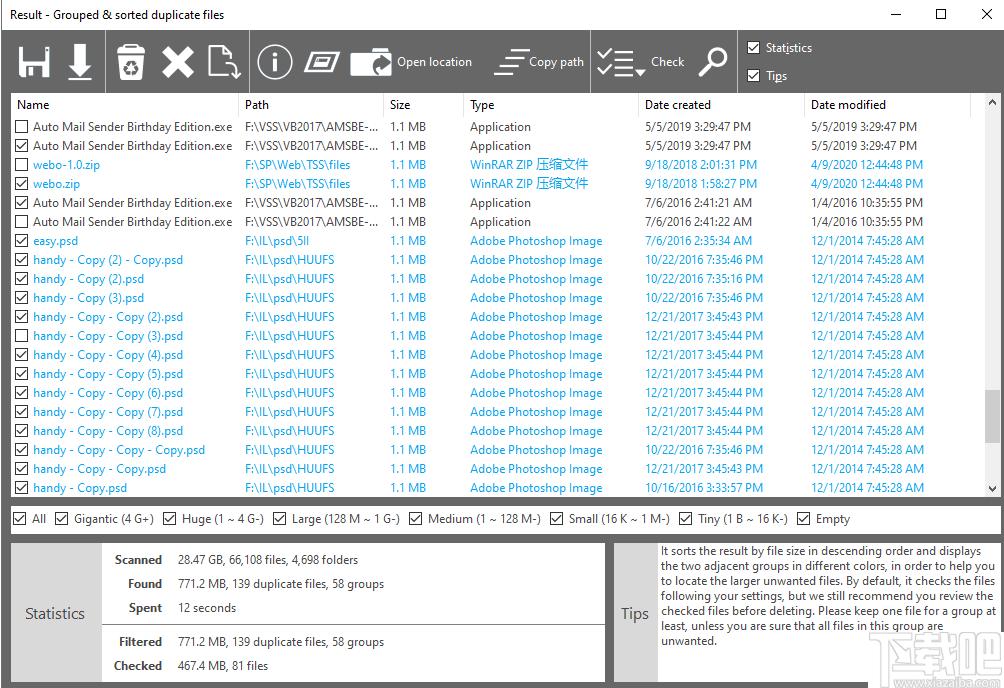
Task: Click the magnifier search icon
Action: (713, 62)
